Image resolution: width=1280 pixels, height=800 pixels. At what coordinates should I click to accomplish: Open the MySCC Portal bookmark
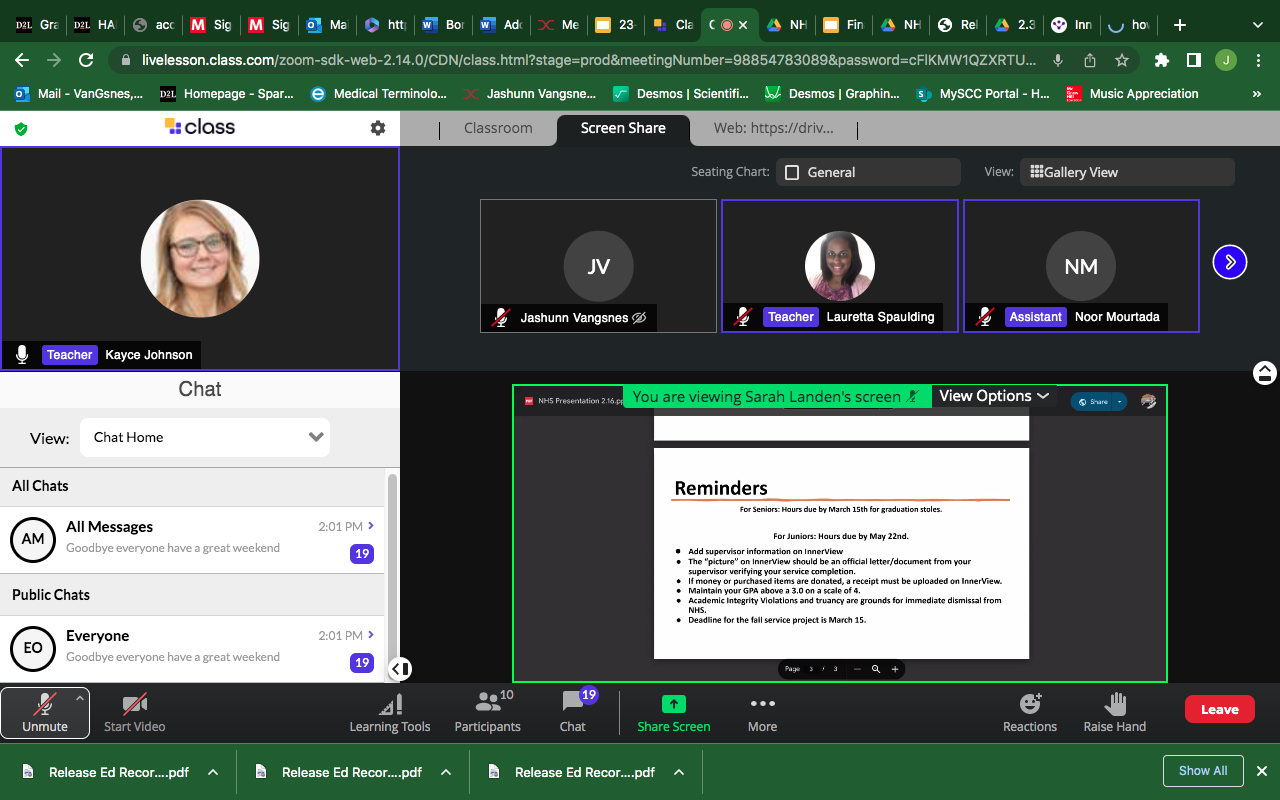click(983, 94)
